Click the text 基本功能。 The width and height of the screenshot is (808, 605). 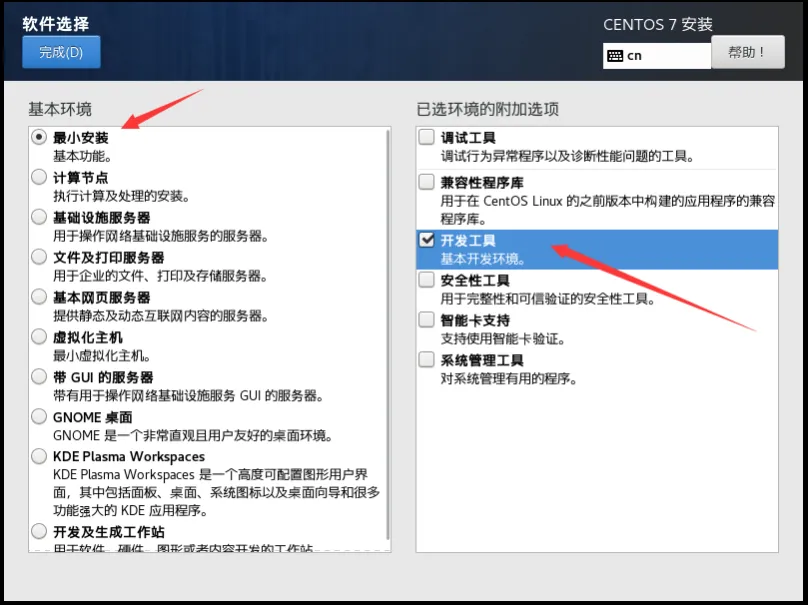tap(82, 156)
